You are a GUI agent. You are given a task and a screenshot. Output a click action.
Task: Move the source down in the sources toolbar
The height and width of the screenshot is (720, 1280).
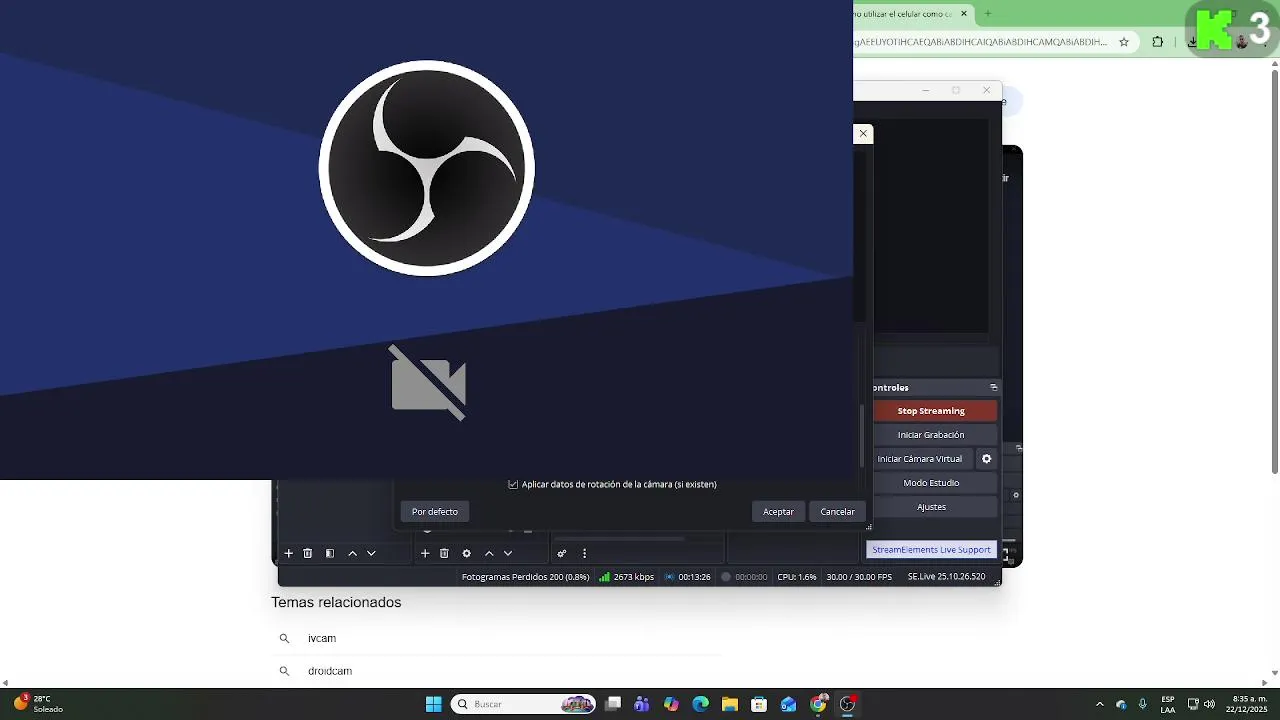click(508, 553)
